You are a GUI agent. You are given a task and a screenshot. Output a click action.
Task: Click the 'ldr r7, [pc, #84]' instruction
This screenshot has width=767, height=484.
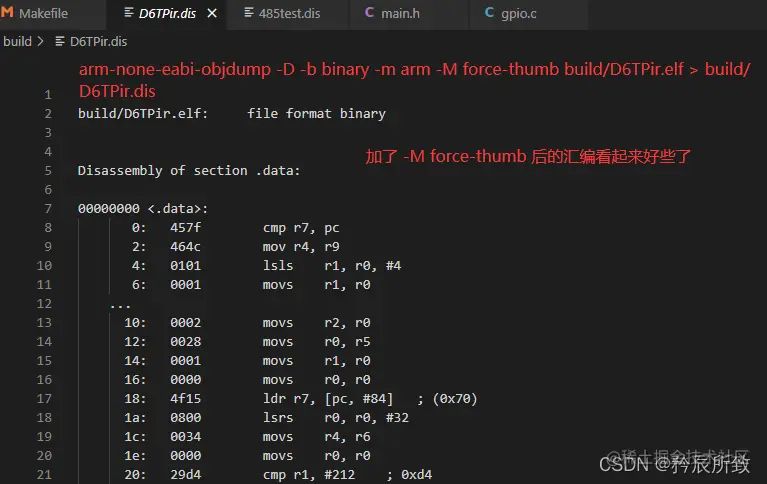(328, 398)
